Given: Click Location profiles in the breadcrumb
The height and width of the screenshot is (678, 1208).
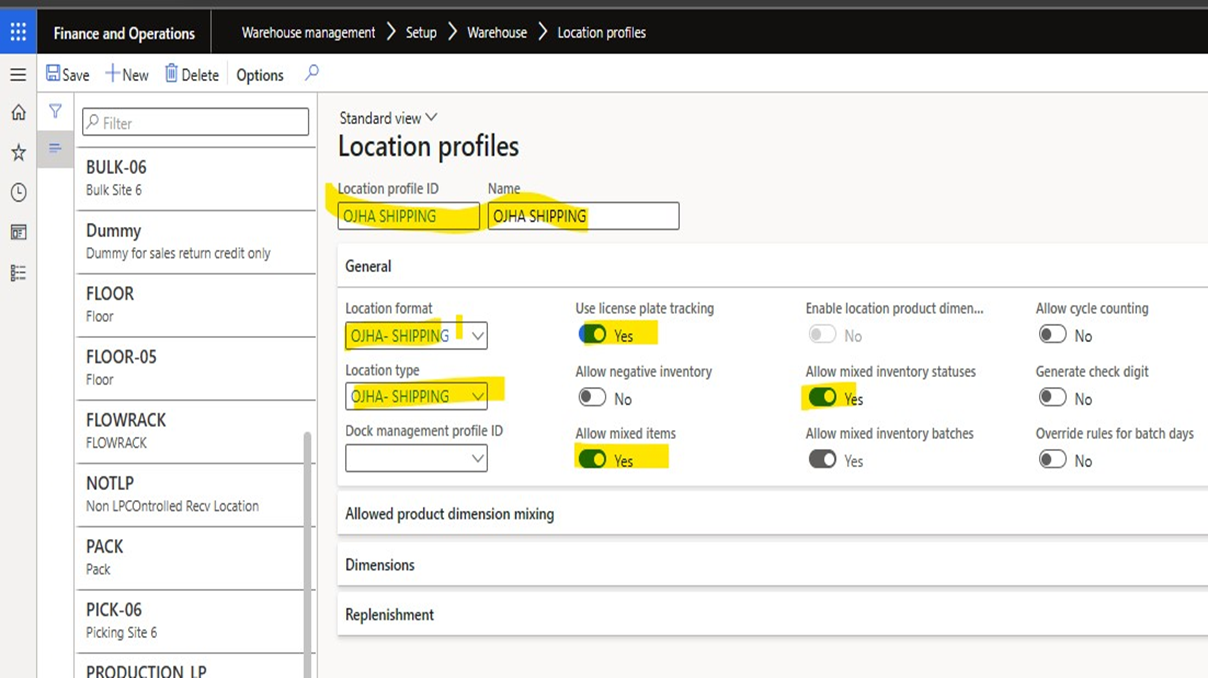Looking at the screenshot, I should click(602, 32).
